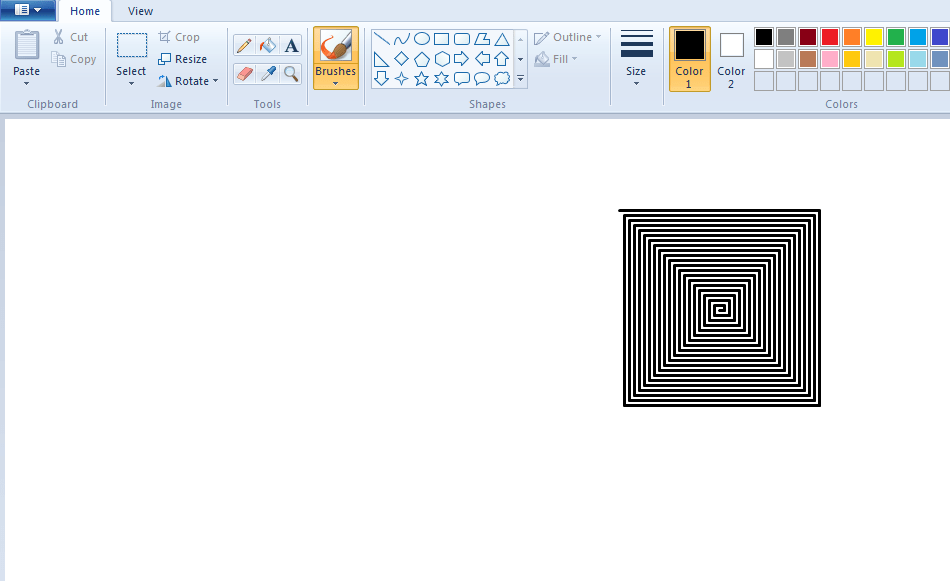Open the Outline dropdown

[567, 36]
